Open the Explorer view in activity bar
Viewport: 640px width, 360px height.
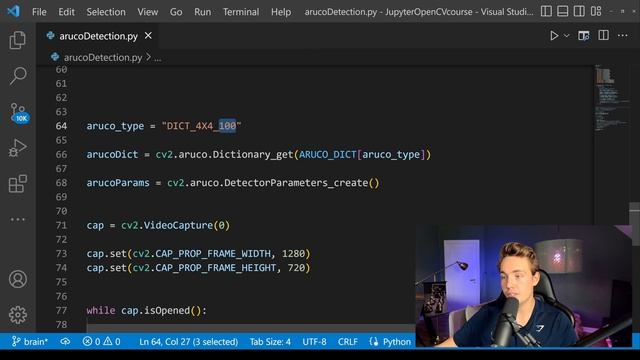pos(18,40)
